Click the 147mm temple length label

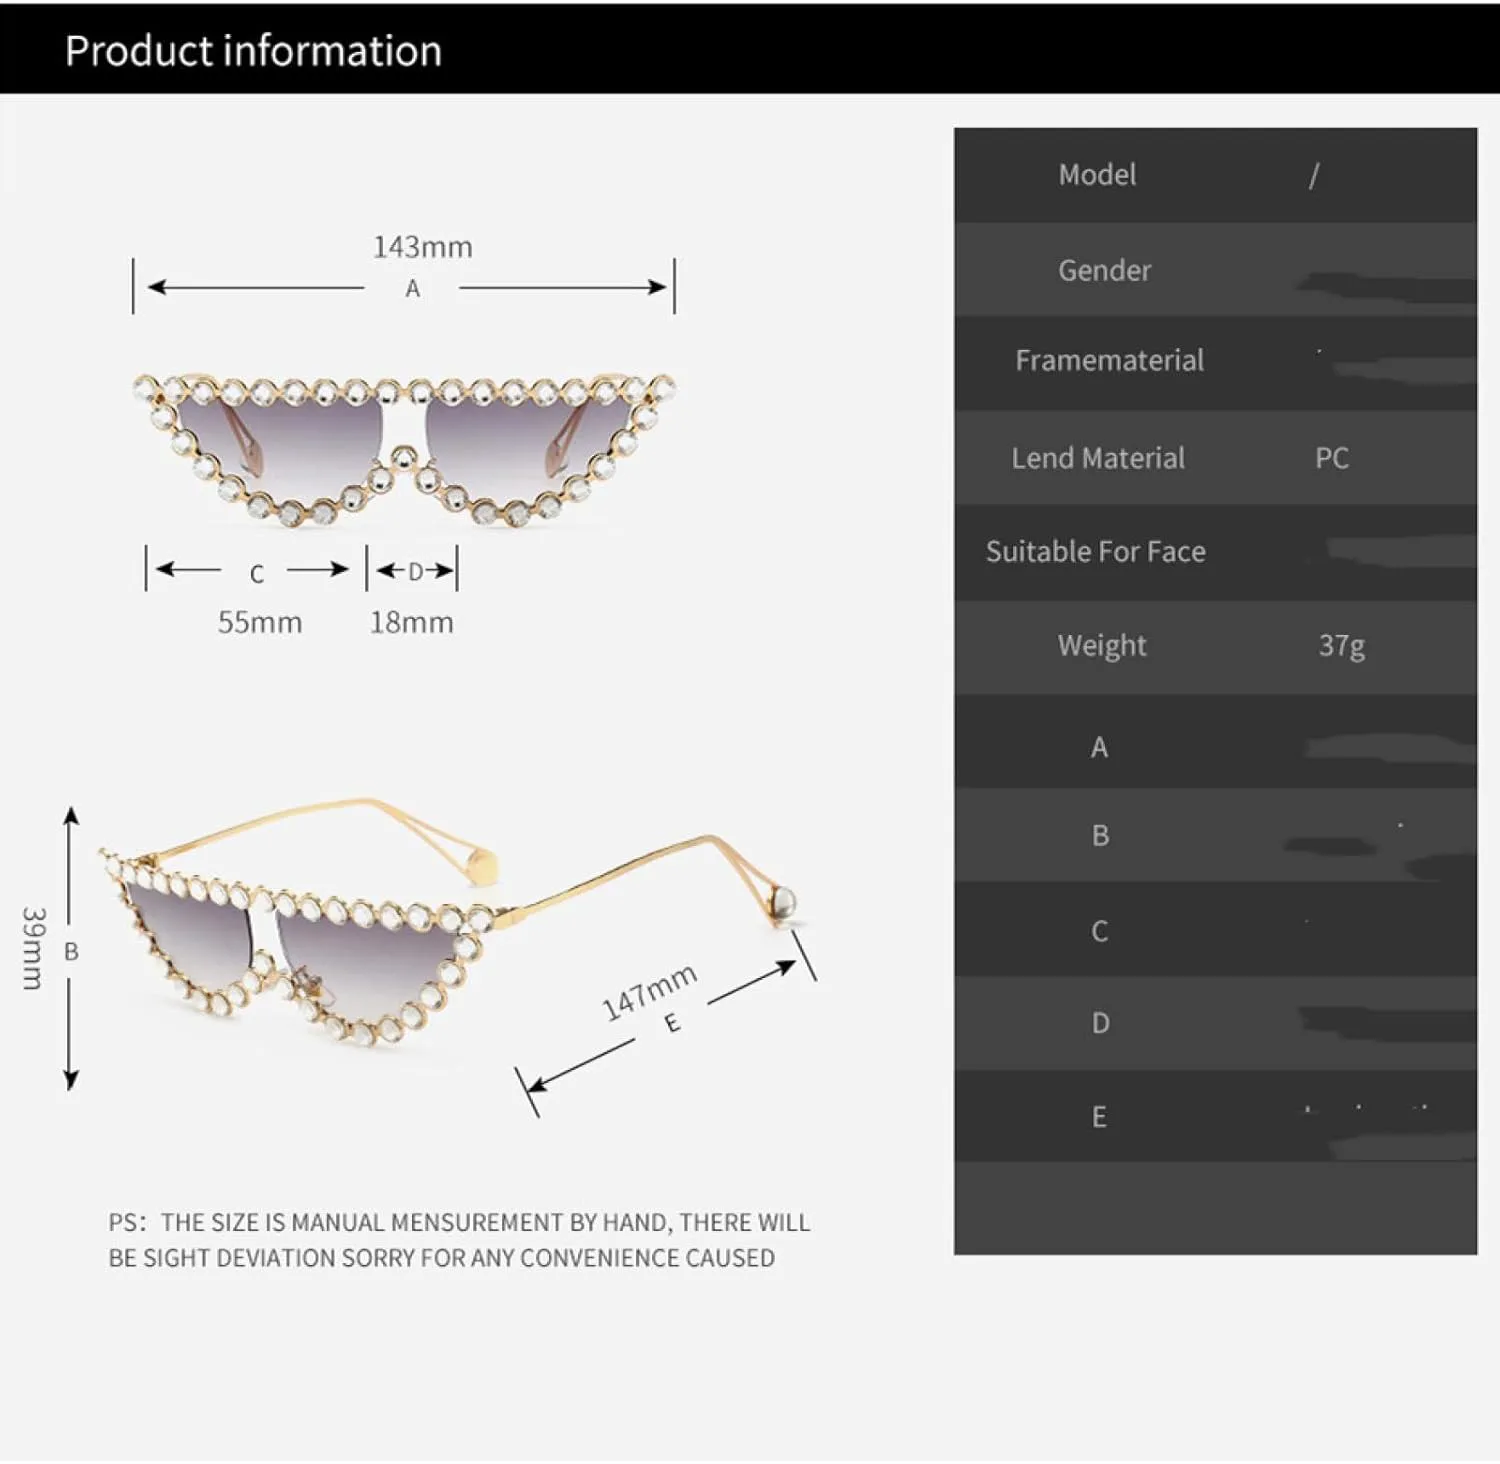(648, 991)
